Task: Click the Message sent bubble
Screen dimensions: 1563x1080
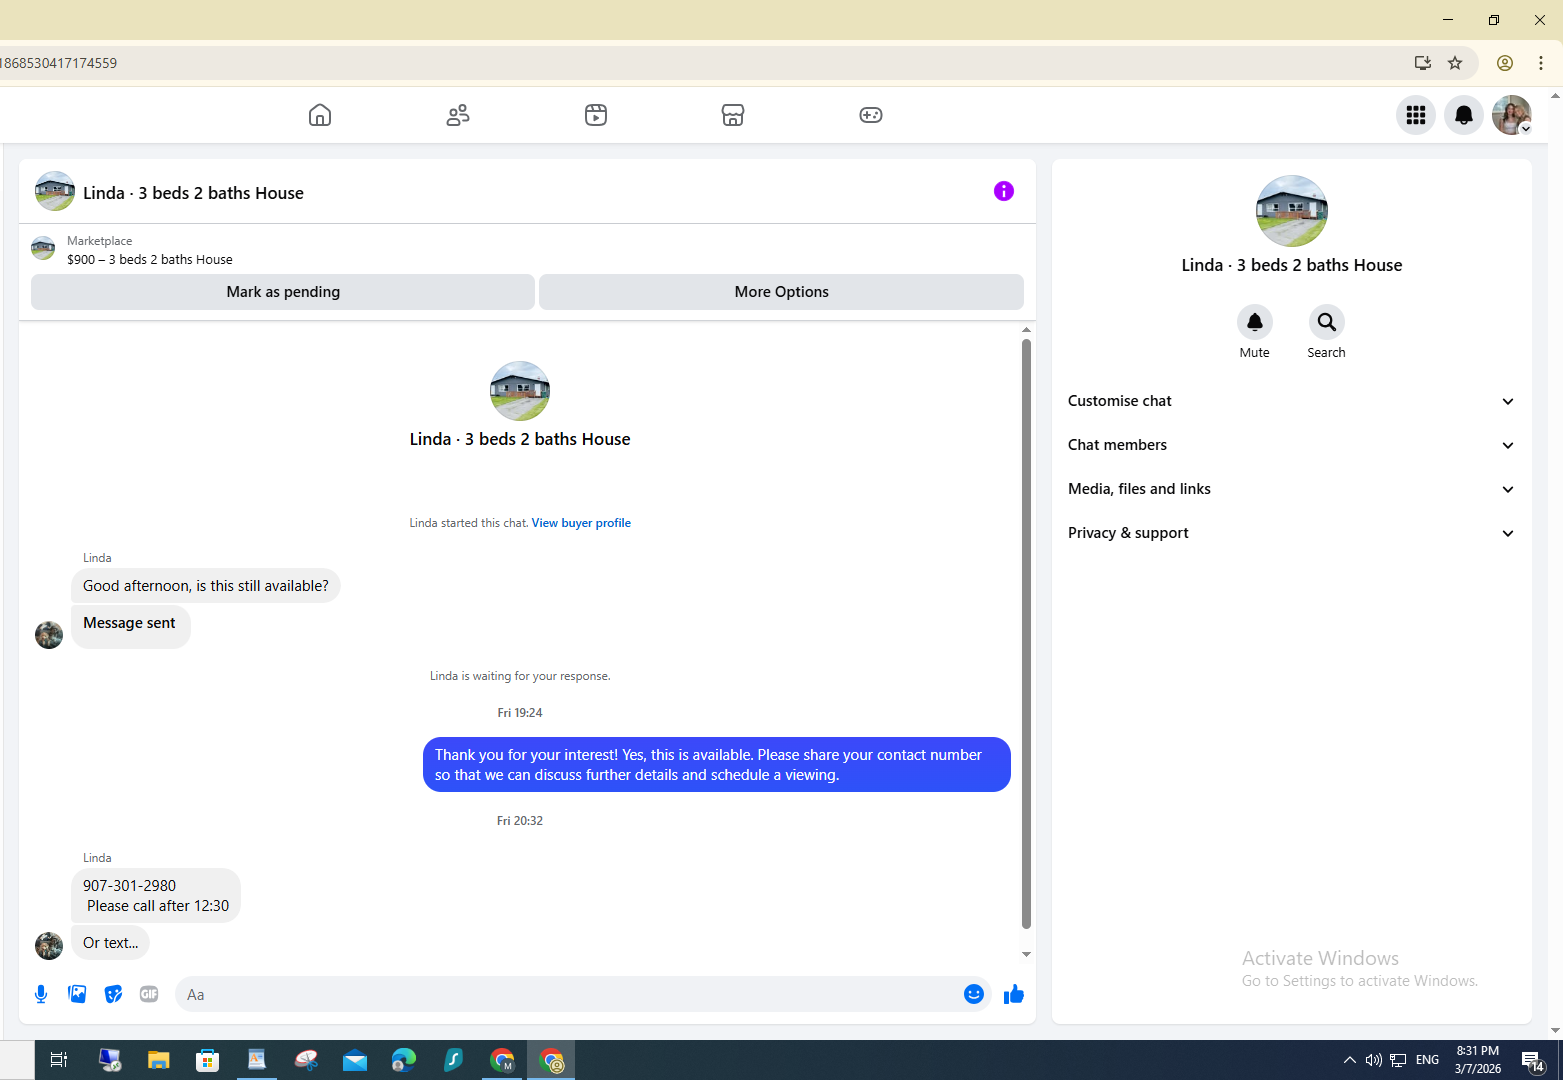Action: point(130,626)
